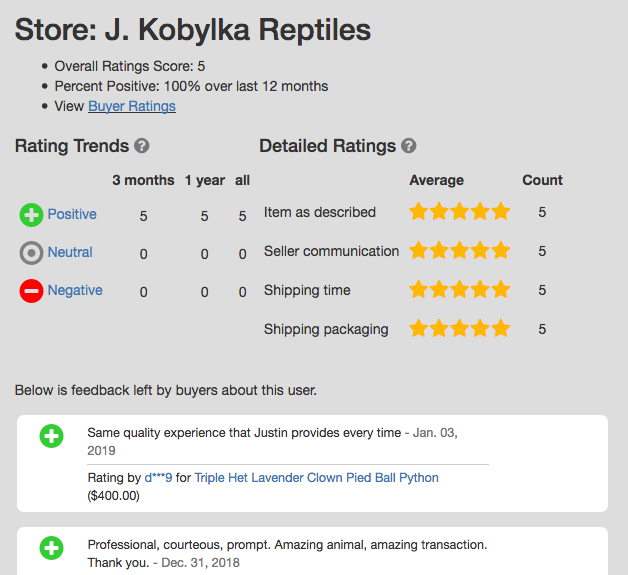Image resolution: width=628 pixels, height=575 pixels.
Task: Click the Item as described star rating
Action: click(459, 211)
